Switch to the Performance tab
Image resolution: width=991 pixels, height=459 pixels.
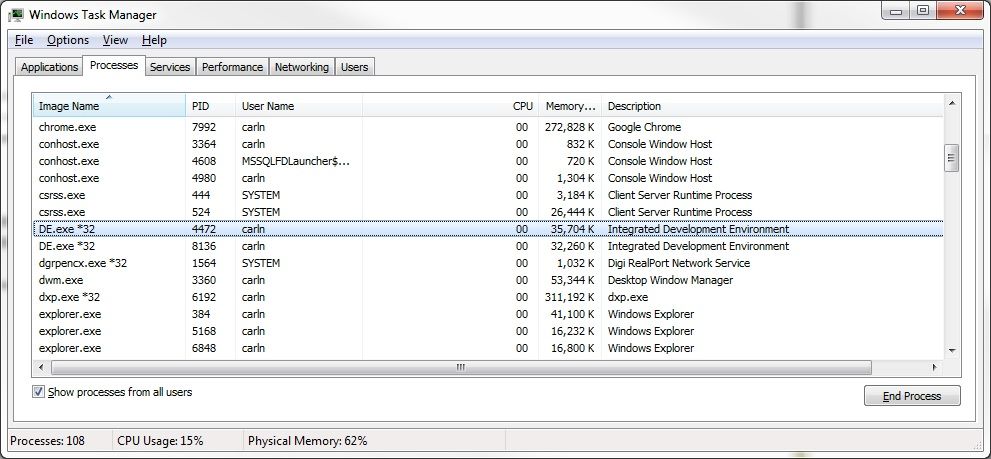point(232,67)
